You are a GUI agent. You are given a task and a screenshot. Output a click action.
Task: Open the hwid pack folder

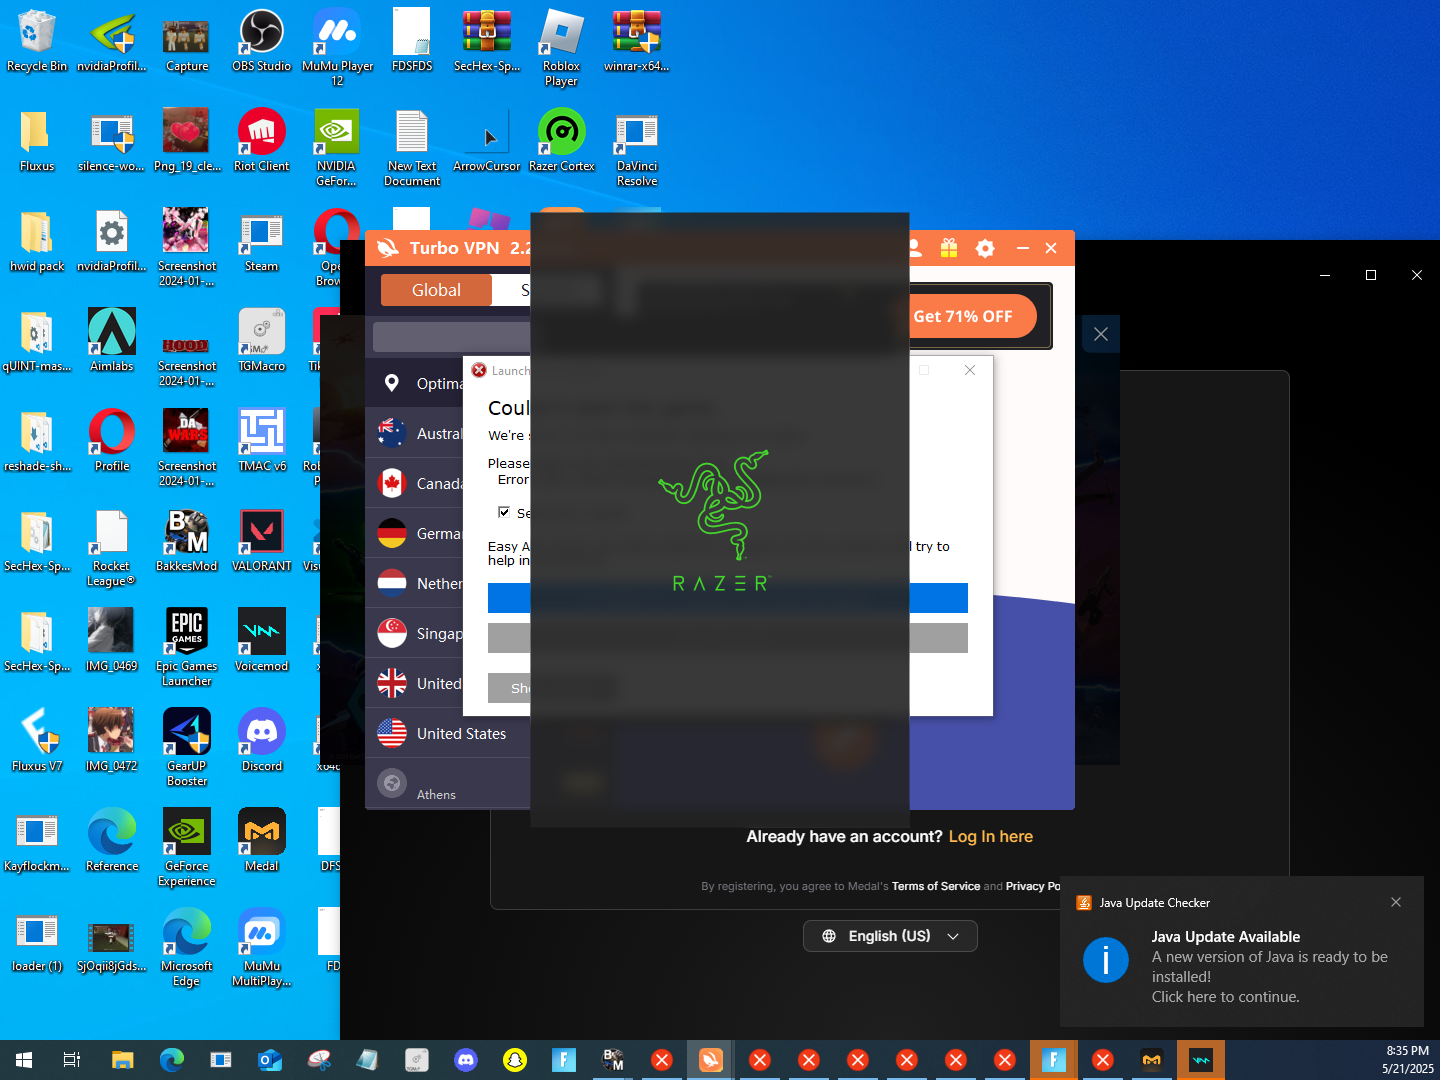(x=36, y=241)
